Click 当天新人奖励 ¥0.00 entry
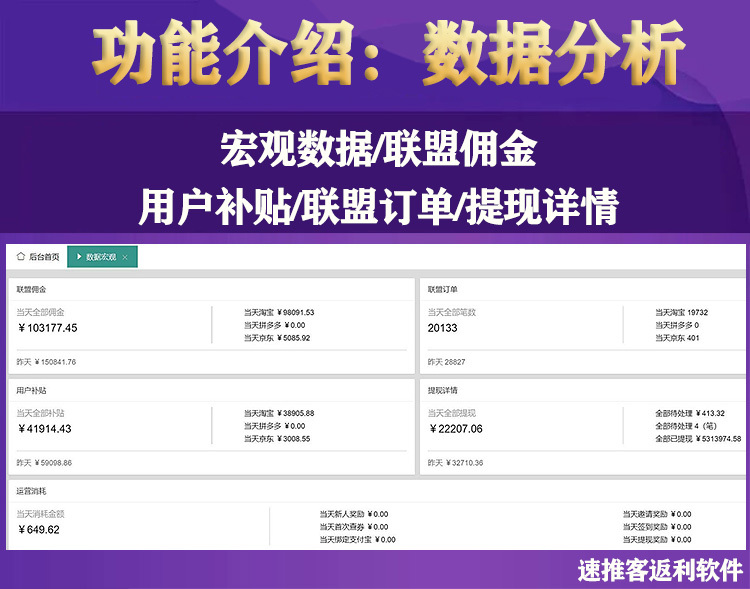 click(x=354, y=514)
